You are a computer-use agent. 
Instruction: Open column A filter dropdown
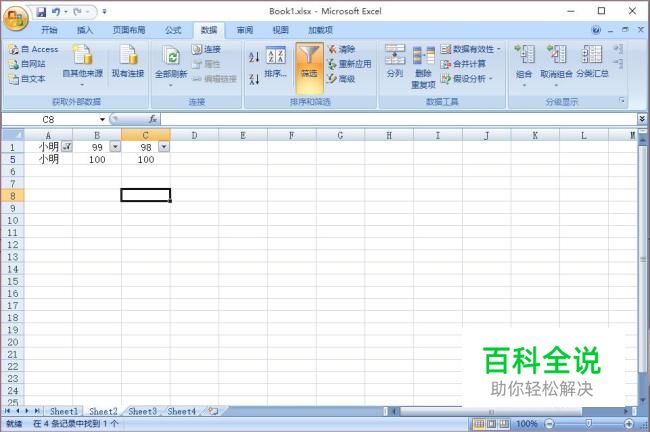pyautogui.click(x=67, y=147)
